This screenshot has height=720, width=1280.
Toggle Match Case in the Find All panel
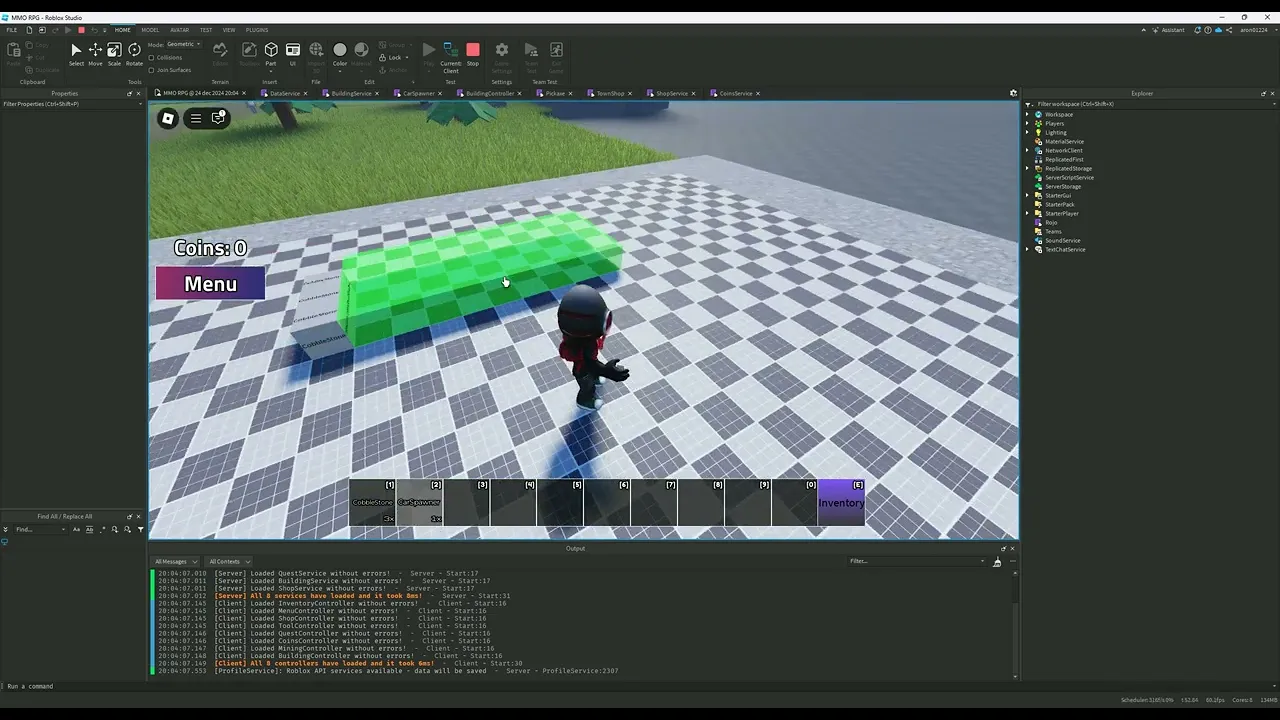tap(77, 529)
